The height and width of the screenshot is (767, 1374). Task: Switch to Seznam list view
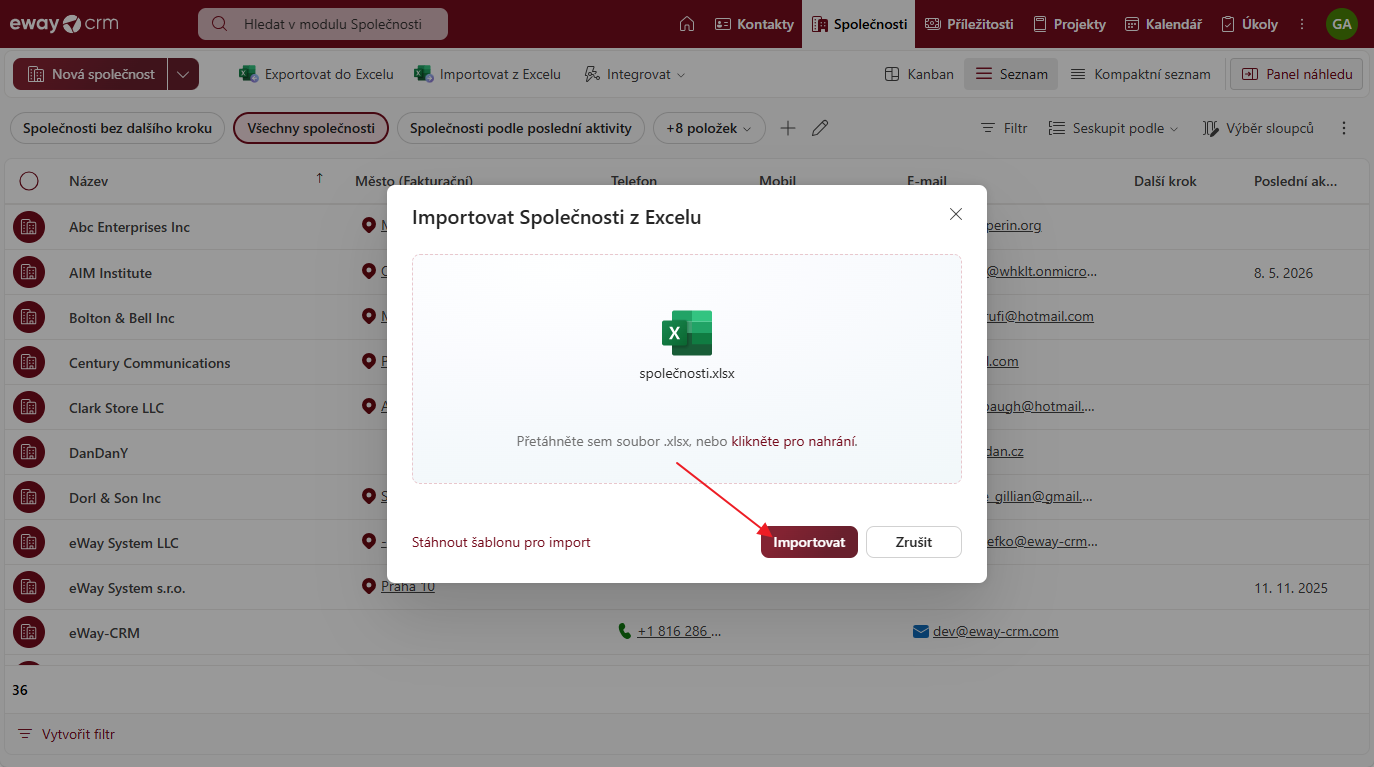pyautogui.click(x=1011, y=74)
